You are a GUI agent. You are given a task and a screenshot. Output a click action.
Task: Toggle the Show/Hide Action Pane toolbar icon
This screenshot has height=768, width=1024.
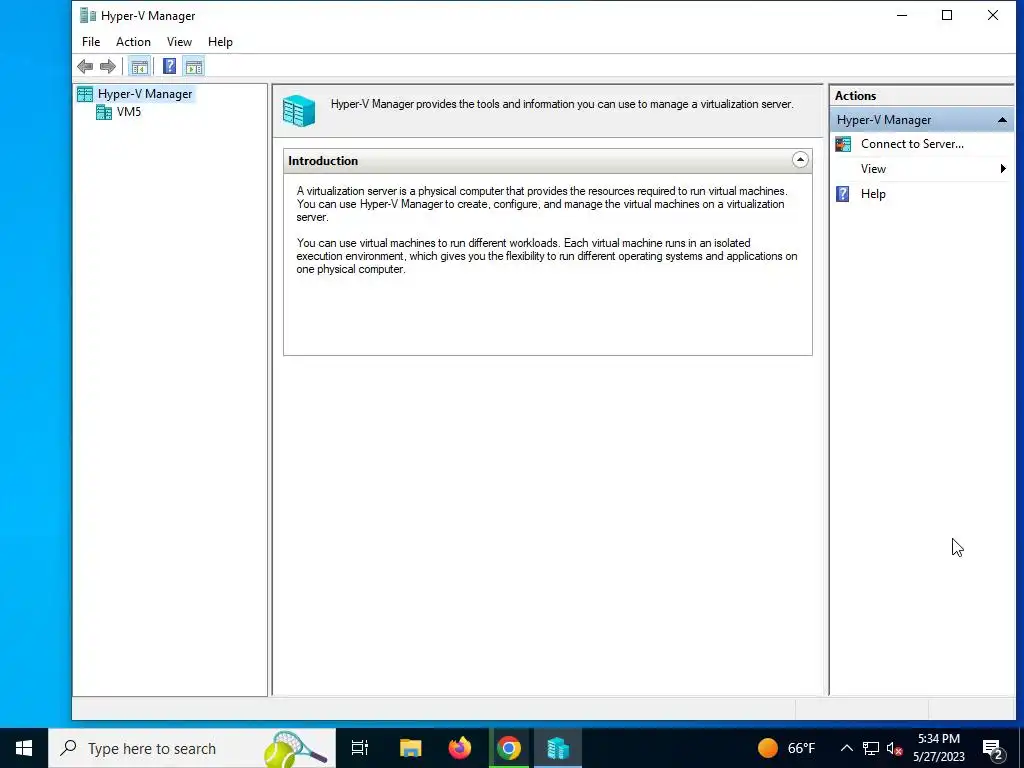(194, 66)
